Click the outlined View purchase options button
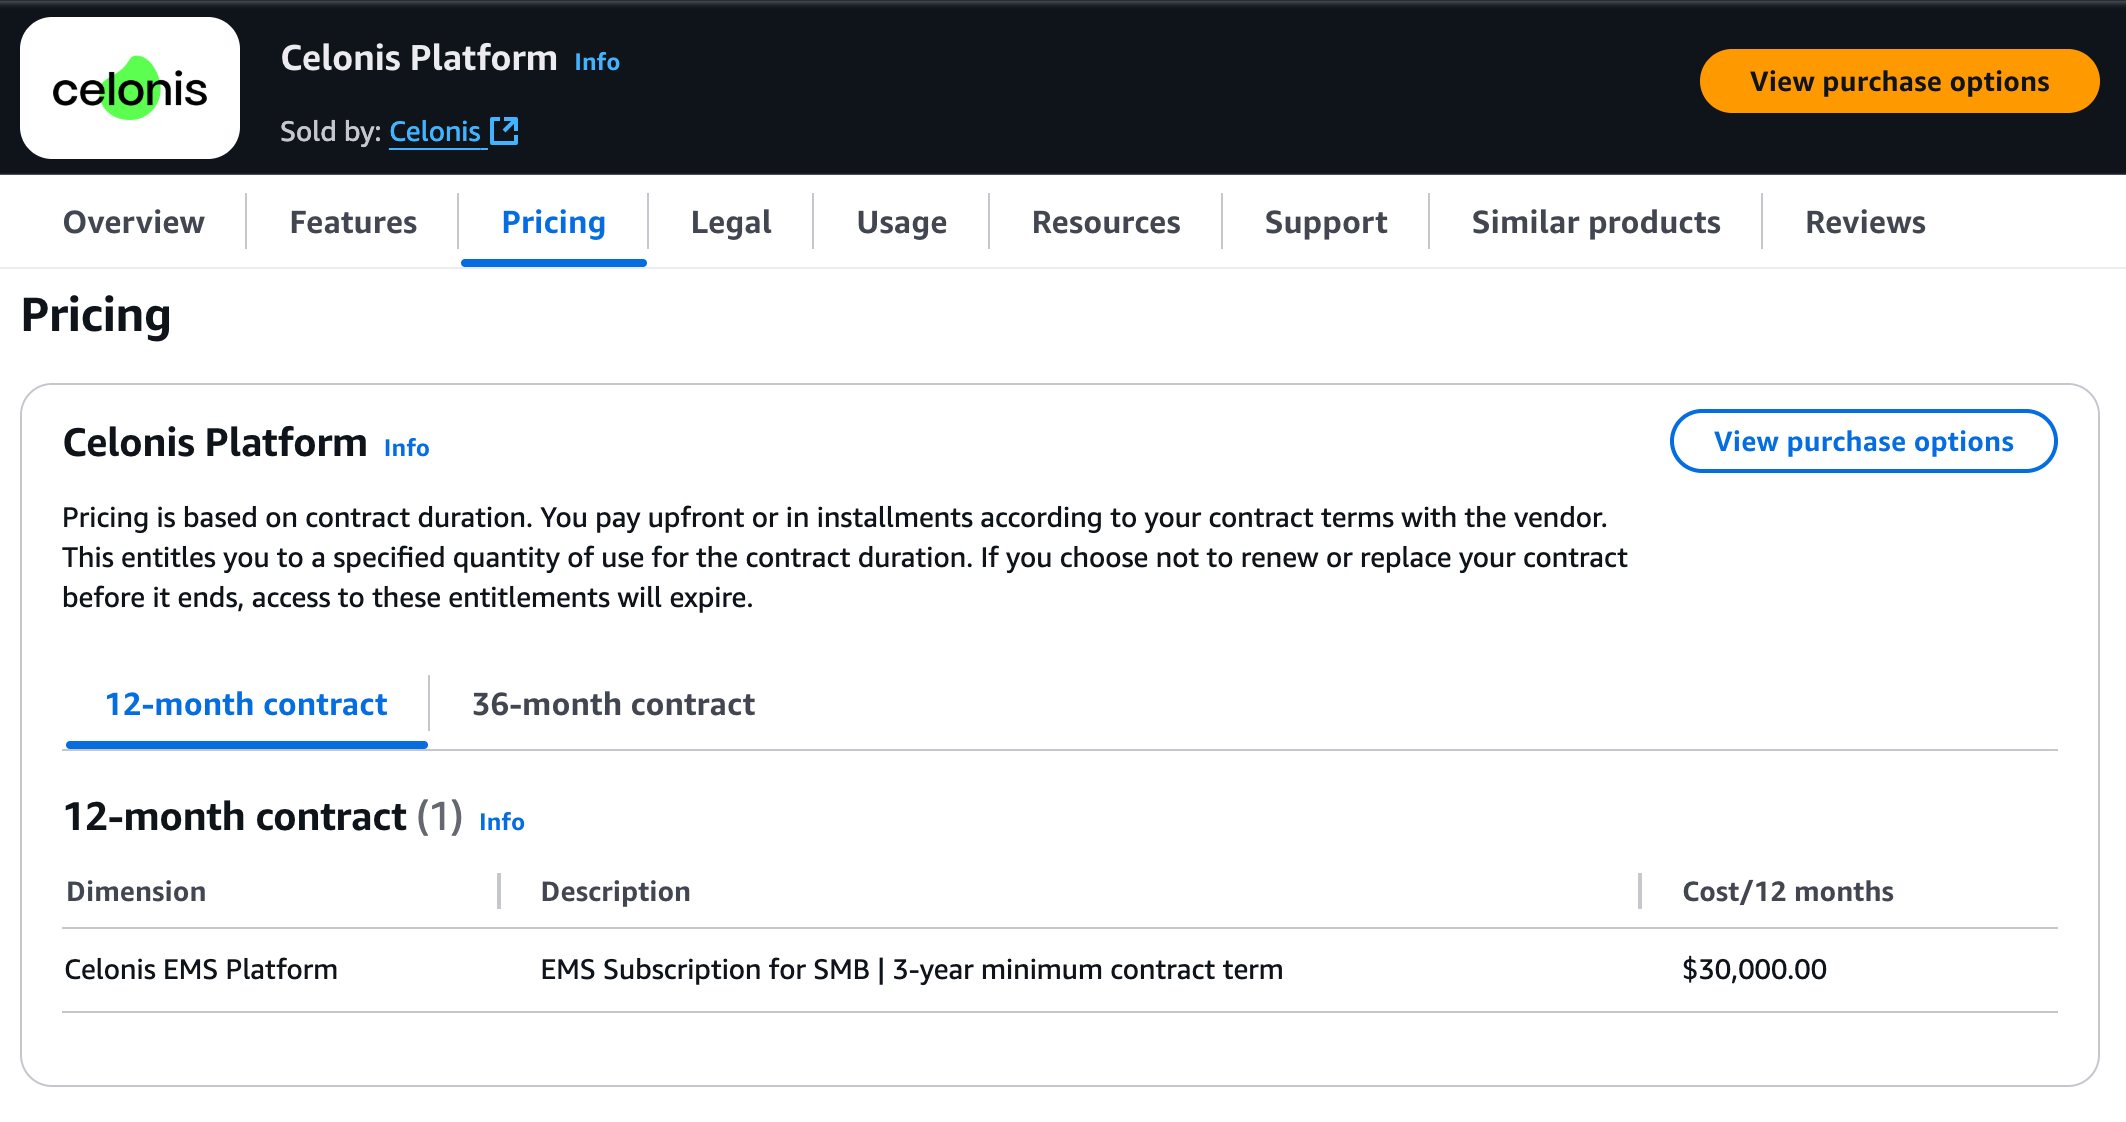 tap(1863, 441)
